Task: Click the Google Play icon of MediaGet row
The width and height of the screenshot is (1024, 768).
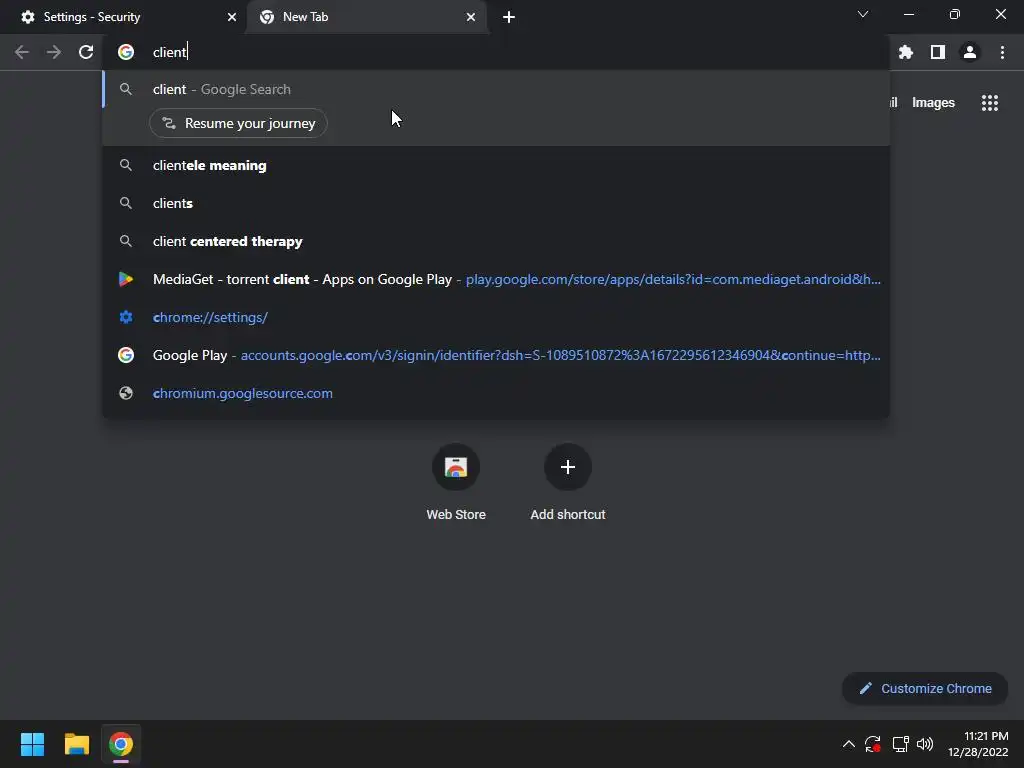Action: tap(126, 280)
